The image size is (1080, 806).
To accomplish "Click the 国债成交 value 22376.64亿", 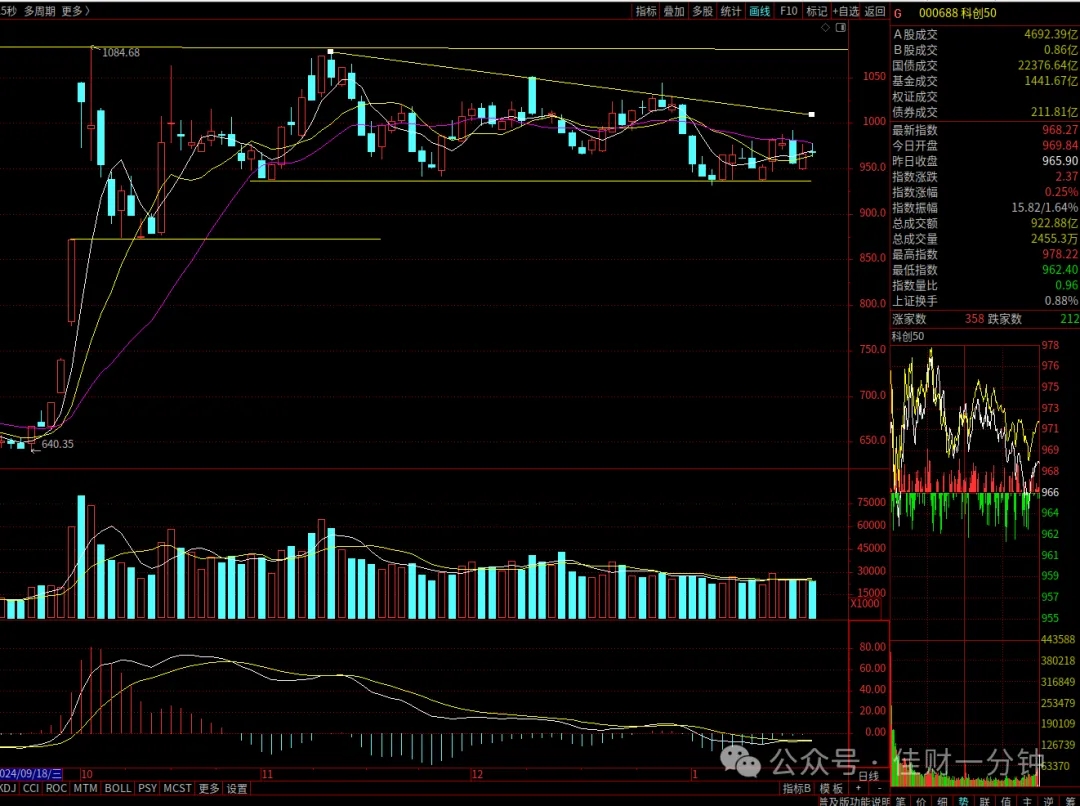I will [1048, 65].
